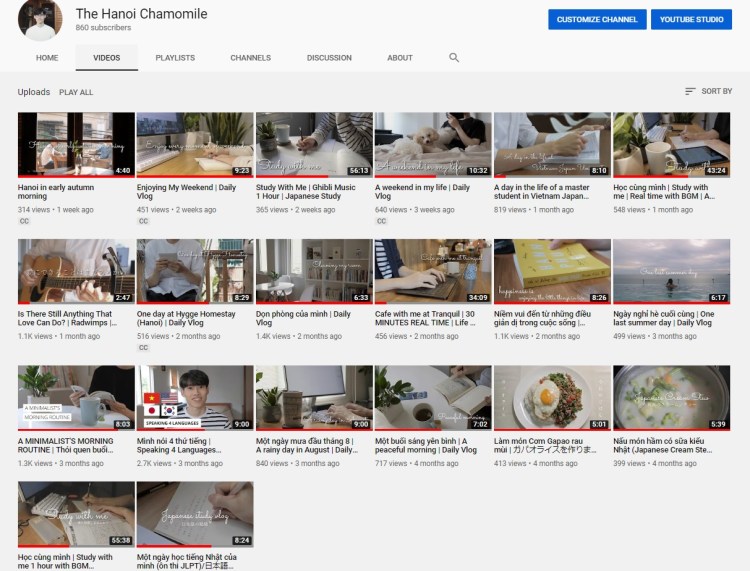Switch to the Home tab
Viewport: 750px width, 571px height.
tap(47, 58)
